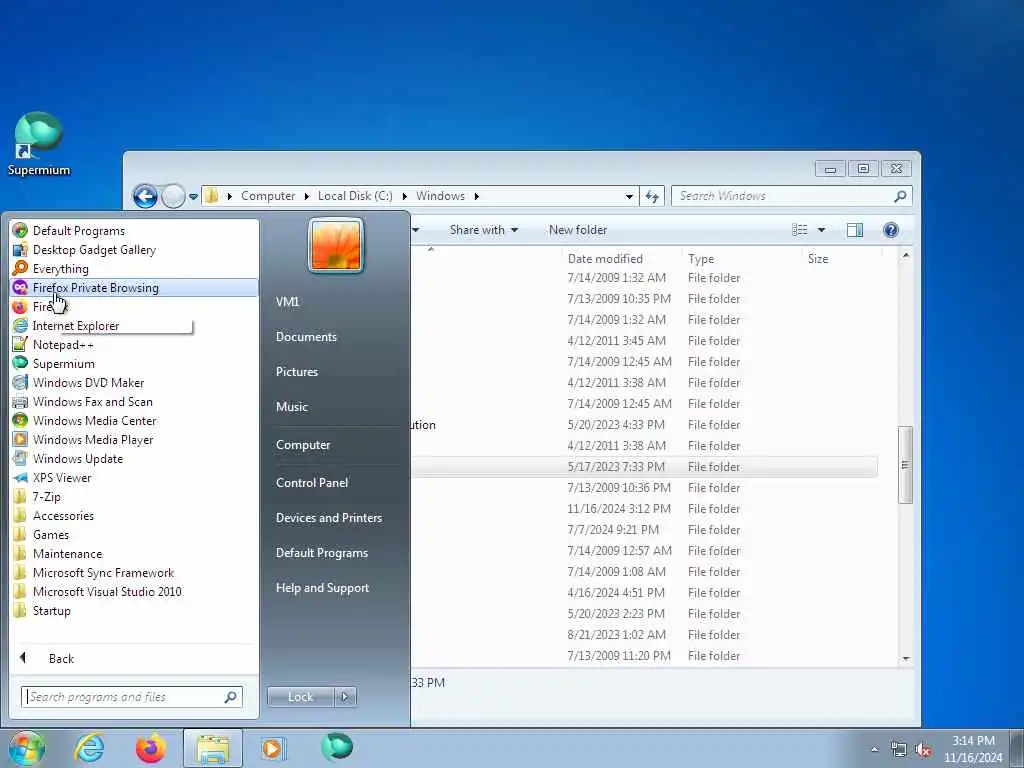Viewport: 1024px width, 768px height.
Task: Expand the Games folder
Action: 50,534
